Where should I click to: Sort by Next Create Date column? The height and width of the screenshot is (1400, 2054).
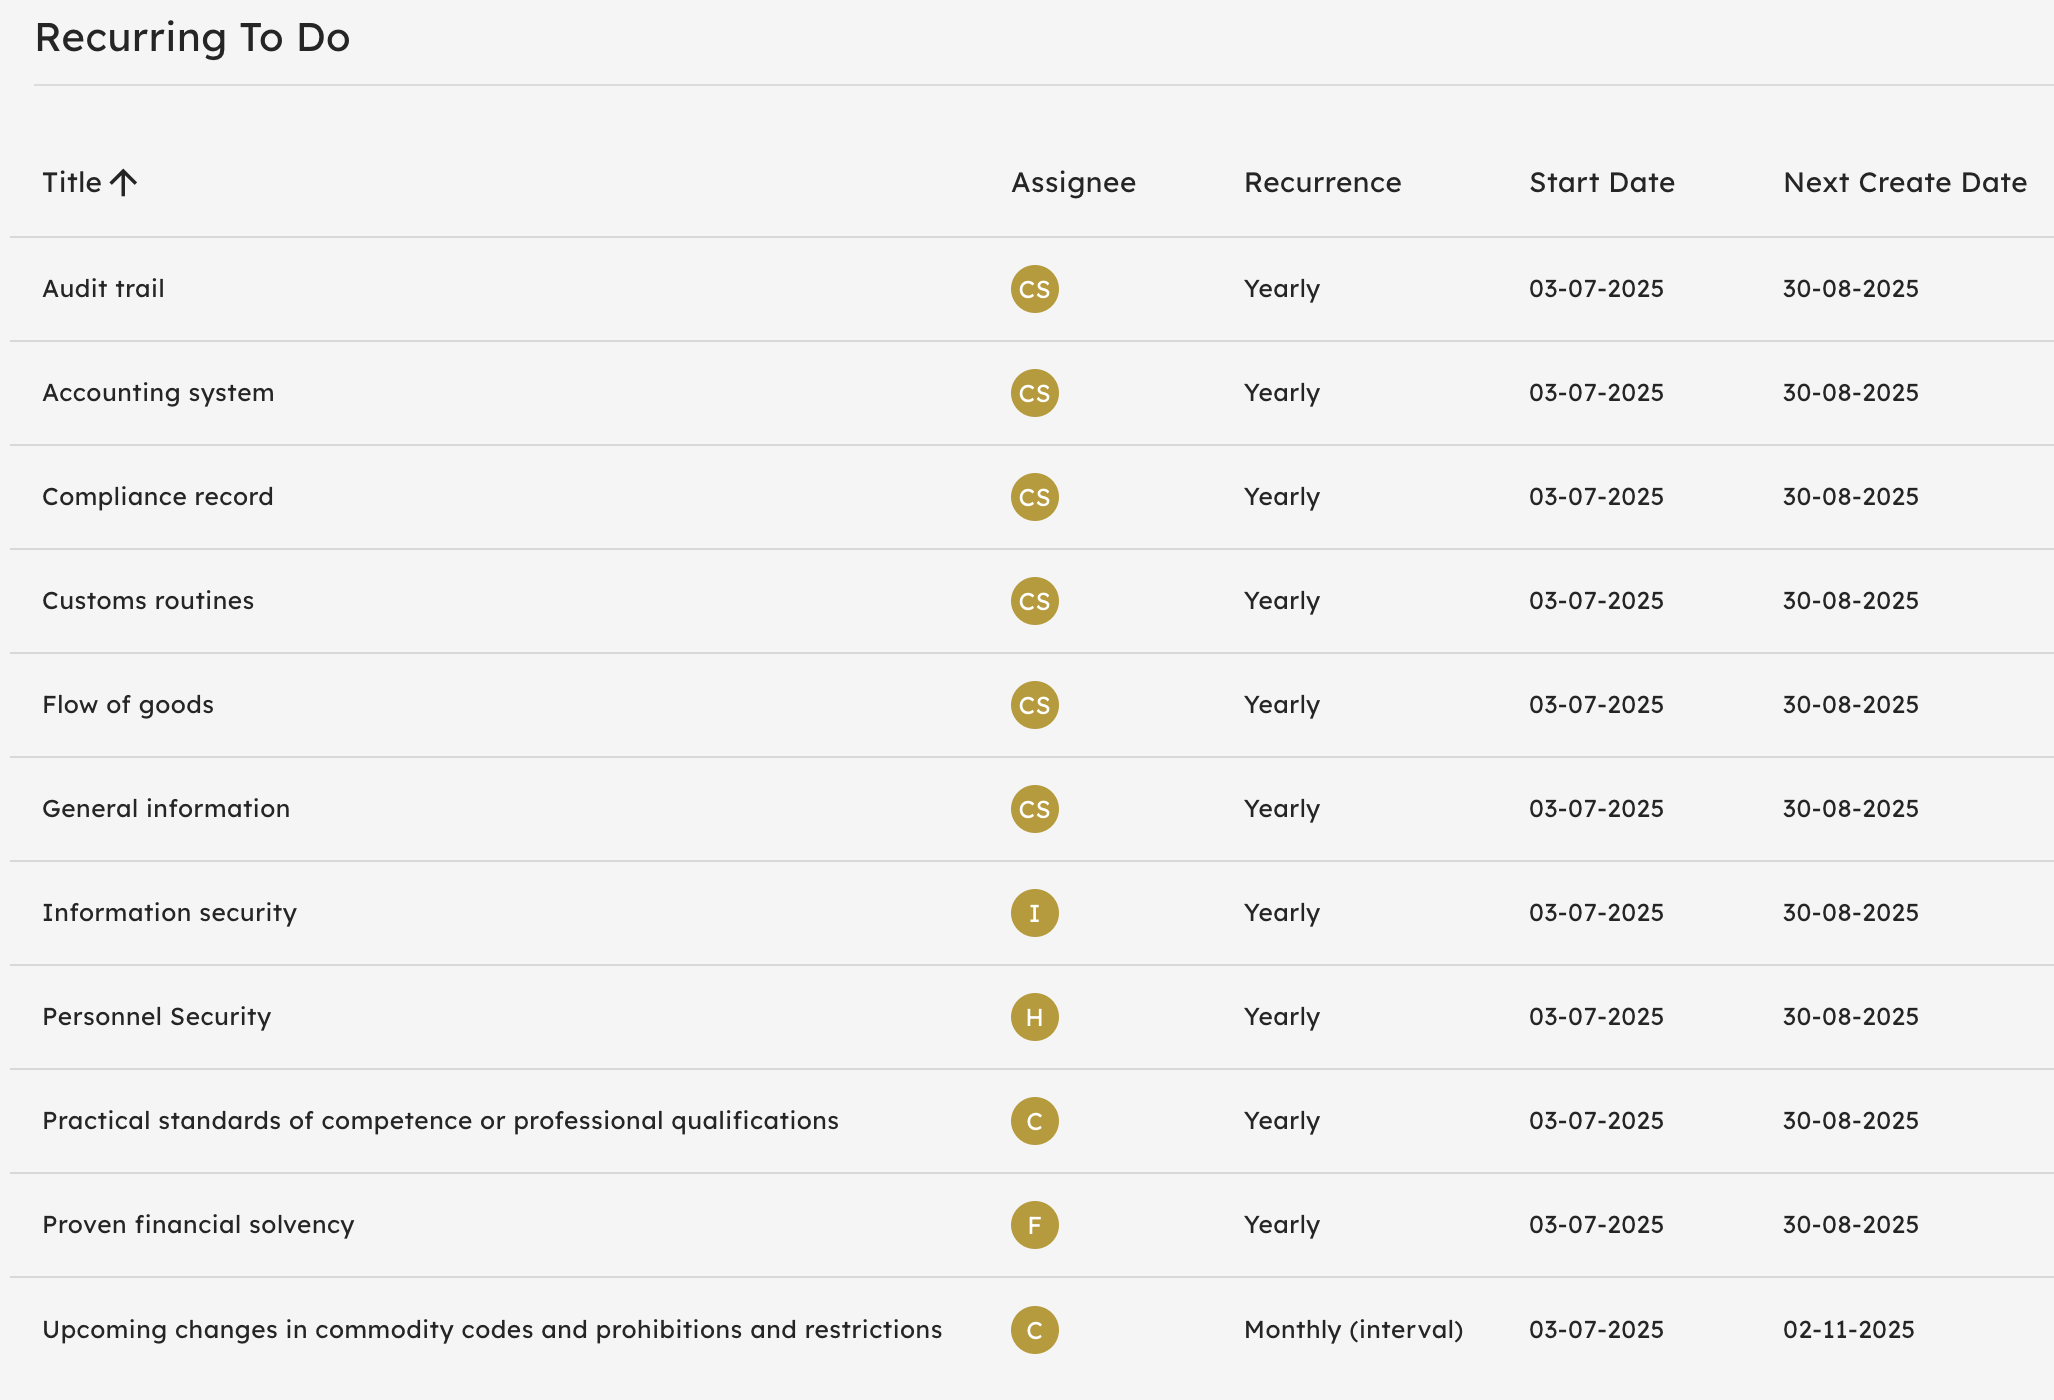(x=1904, y=183)
